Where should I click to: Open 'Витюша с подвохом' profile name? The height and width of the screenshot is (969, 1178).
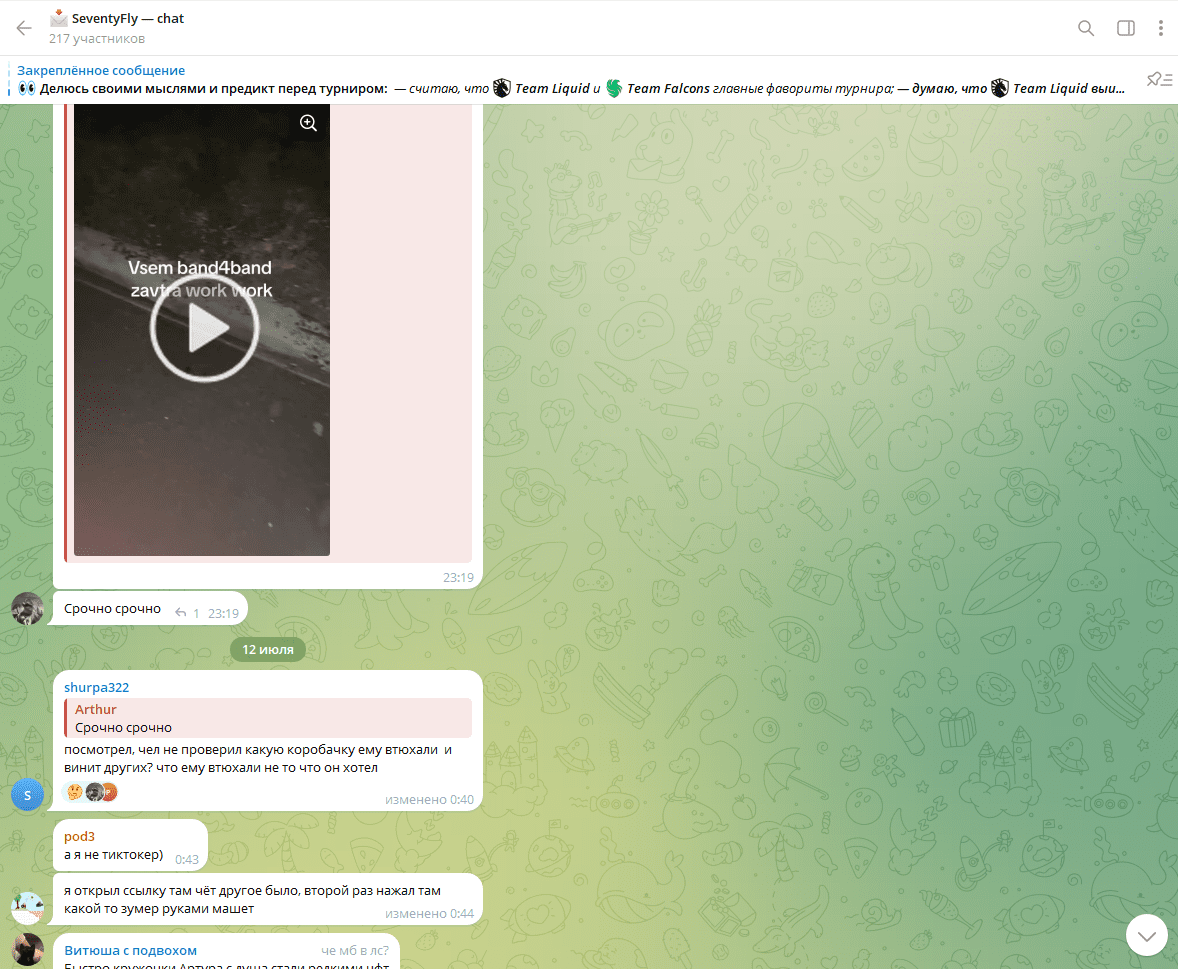click(130, 950)
